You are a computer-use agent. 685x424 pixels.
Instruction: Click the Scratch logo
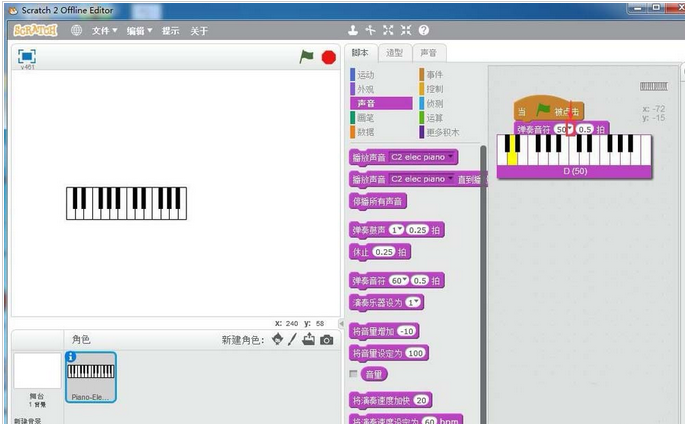pyautogui.click(x=35, y=30)
